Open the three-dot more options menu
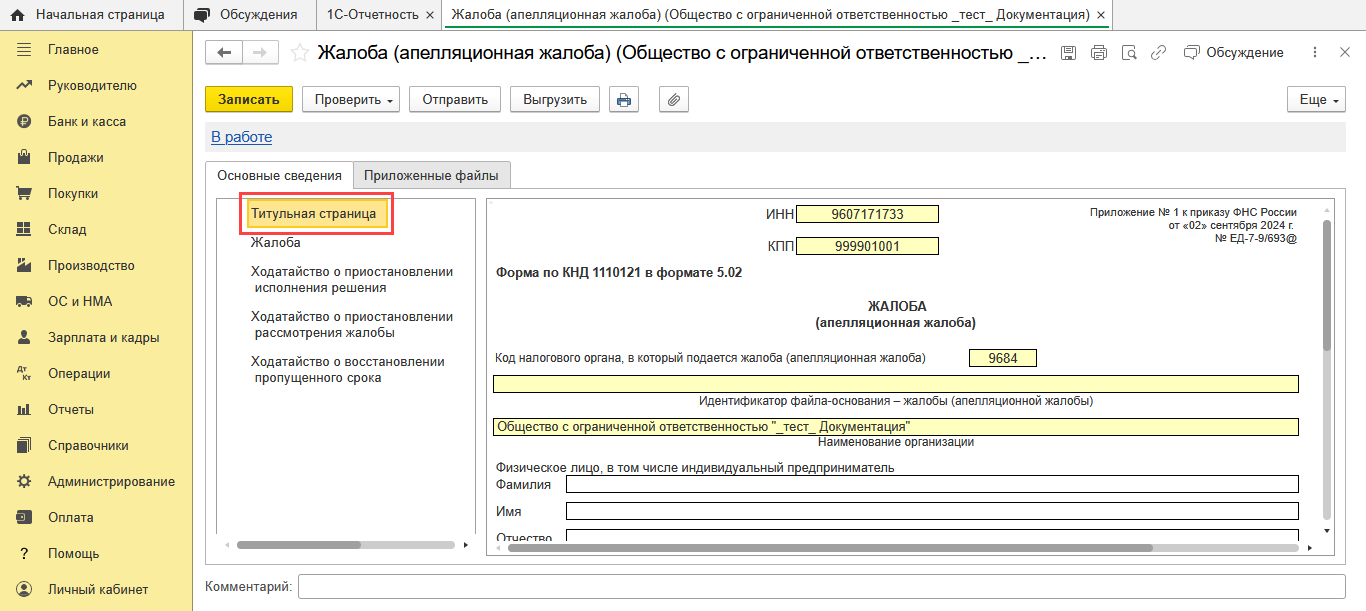 point(1314,53)
